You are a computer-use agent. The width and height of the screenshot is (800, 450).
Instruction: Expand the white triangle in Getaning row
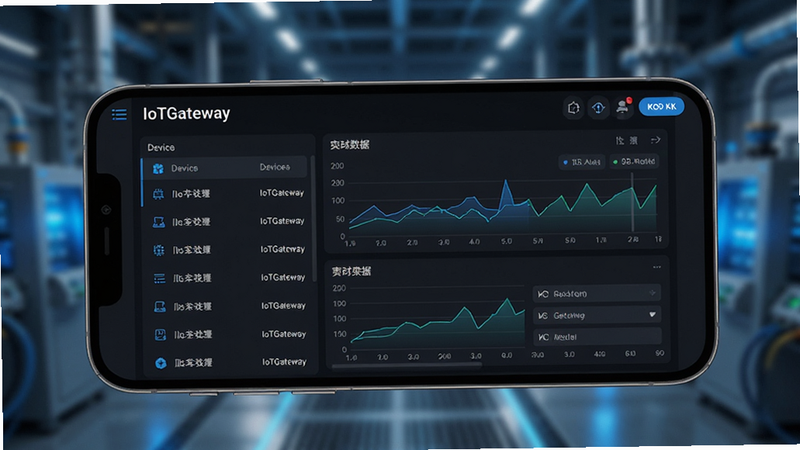point(652,315)
